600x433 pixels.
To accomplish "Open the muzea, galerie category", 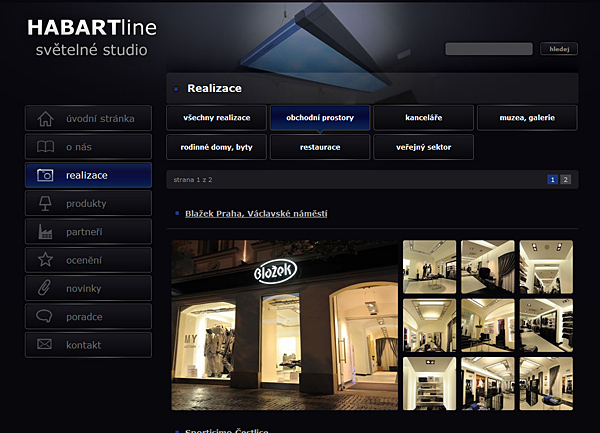I will (527, 118).
